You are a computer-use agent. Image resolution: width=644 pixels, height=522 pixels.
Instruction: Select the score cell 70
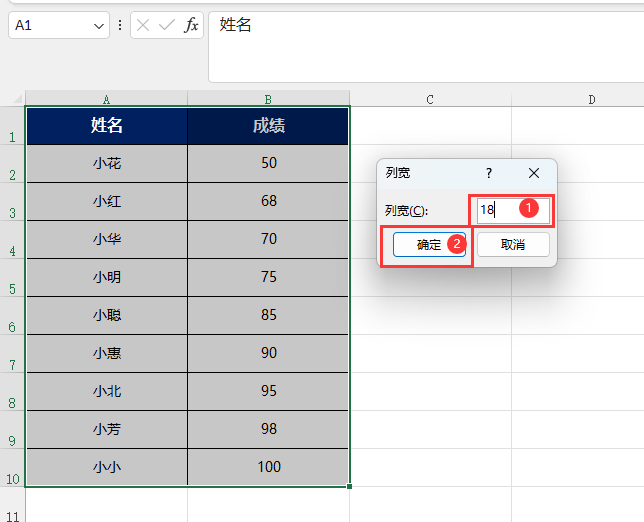(x=268, y=239)
